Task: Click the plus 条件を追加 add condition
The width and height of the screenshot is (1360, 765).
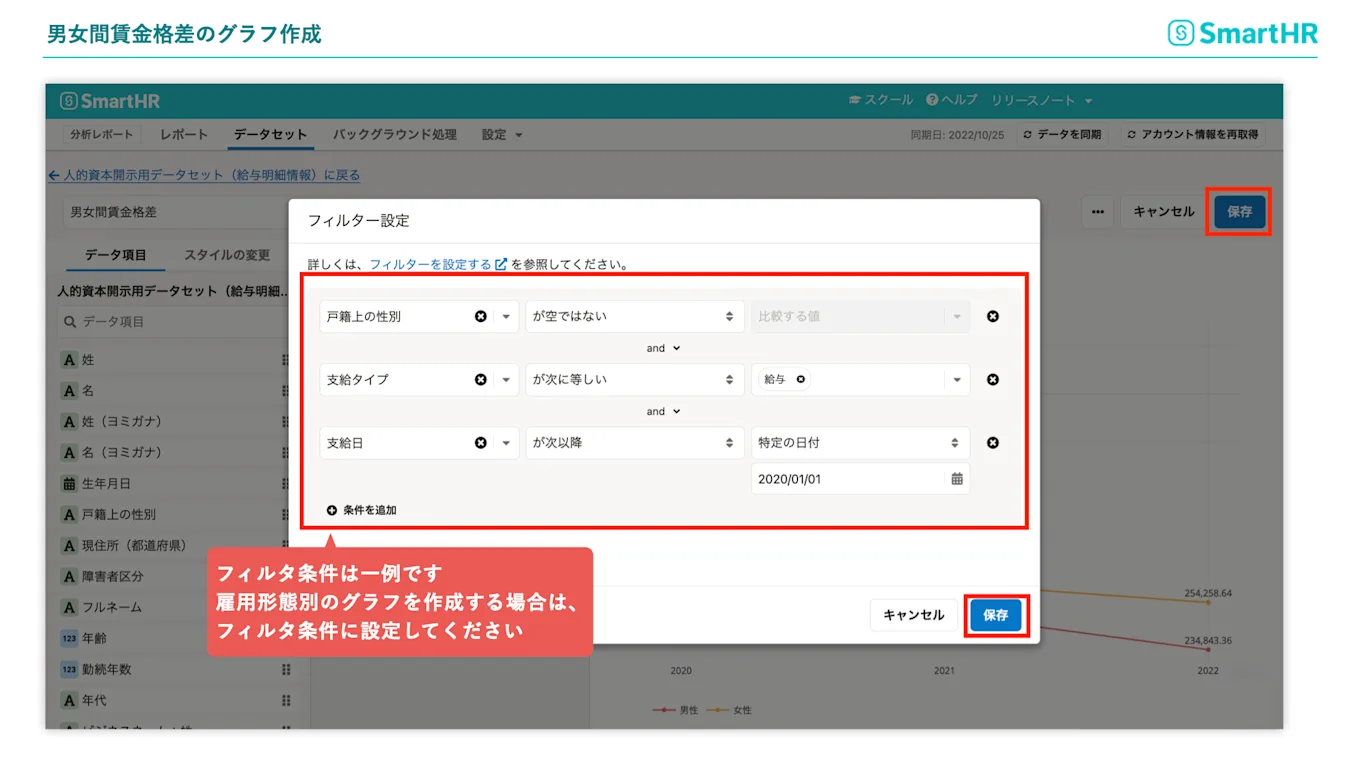Action: 361,510
